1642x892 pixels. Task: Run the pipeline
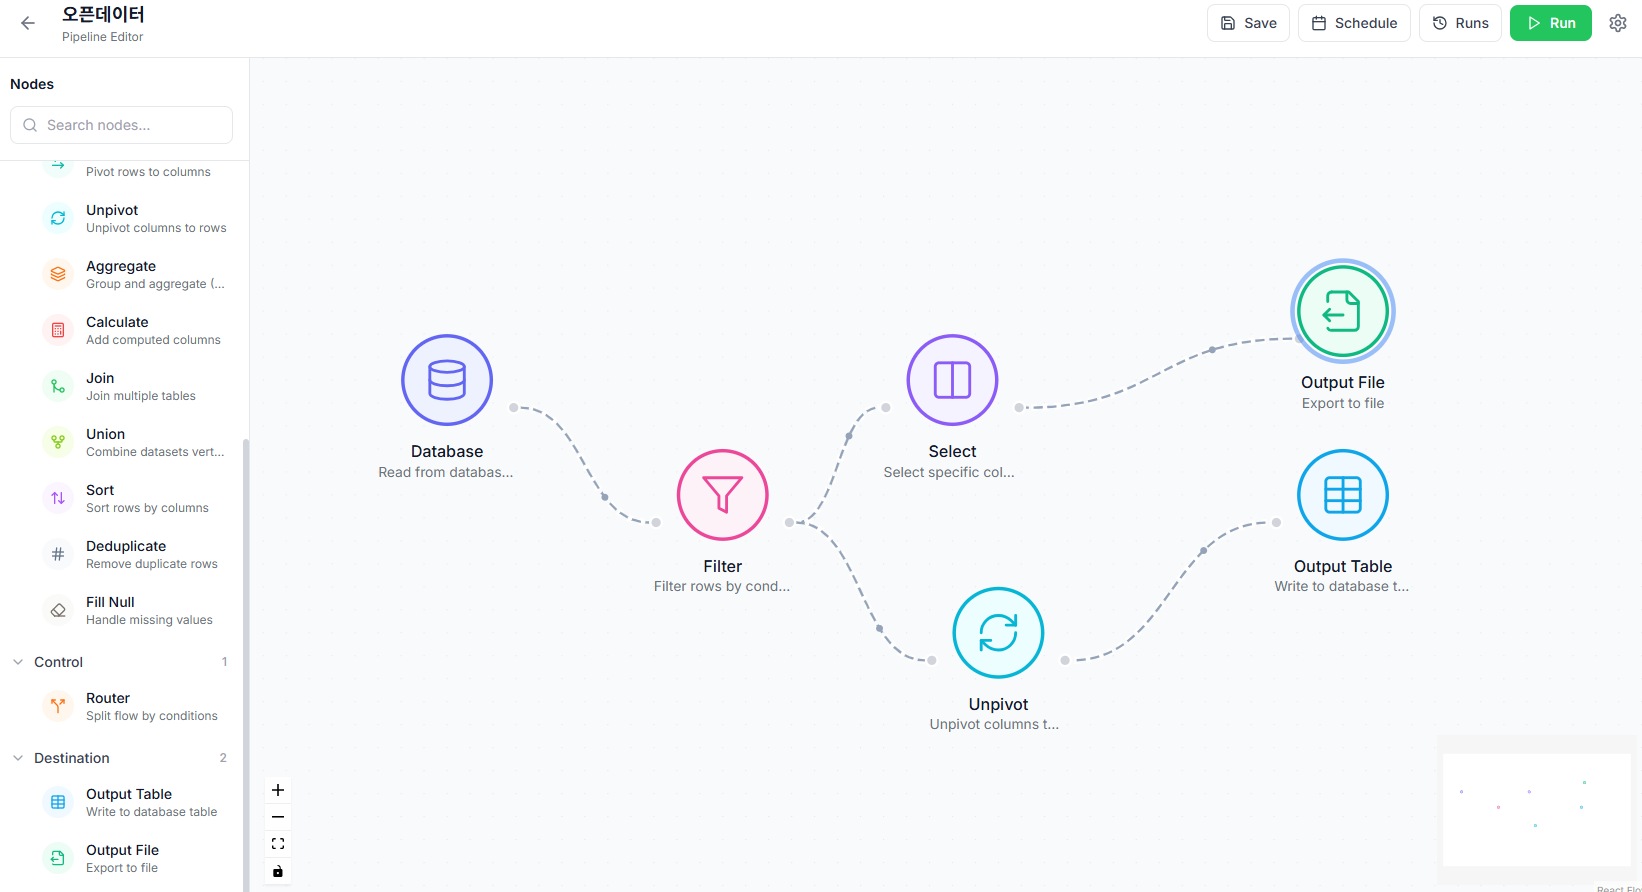point(1550,23)
